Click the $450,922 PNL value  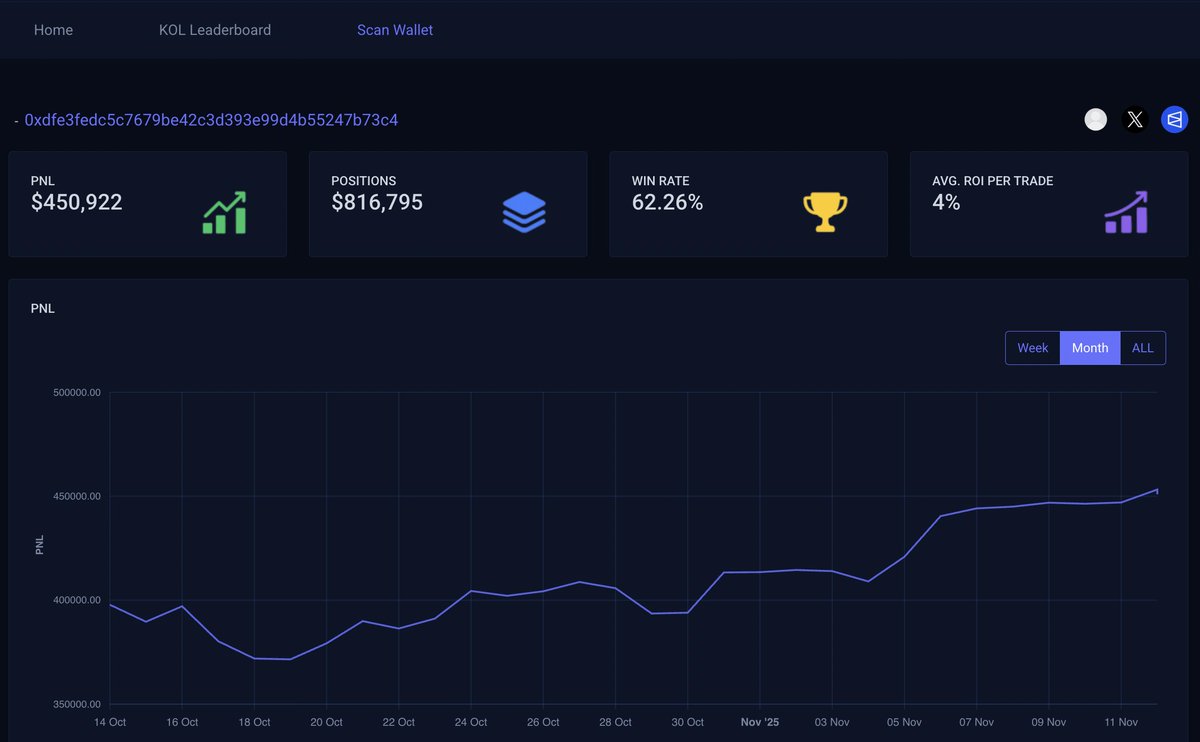77,202
